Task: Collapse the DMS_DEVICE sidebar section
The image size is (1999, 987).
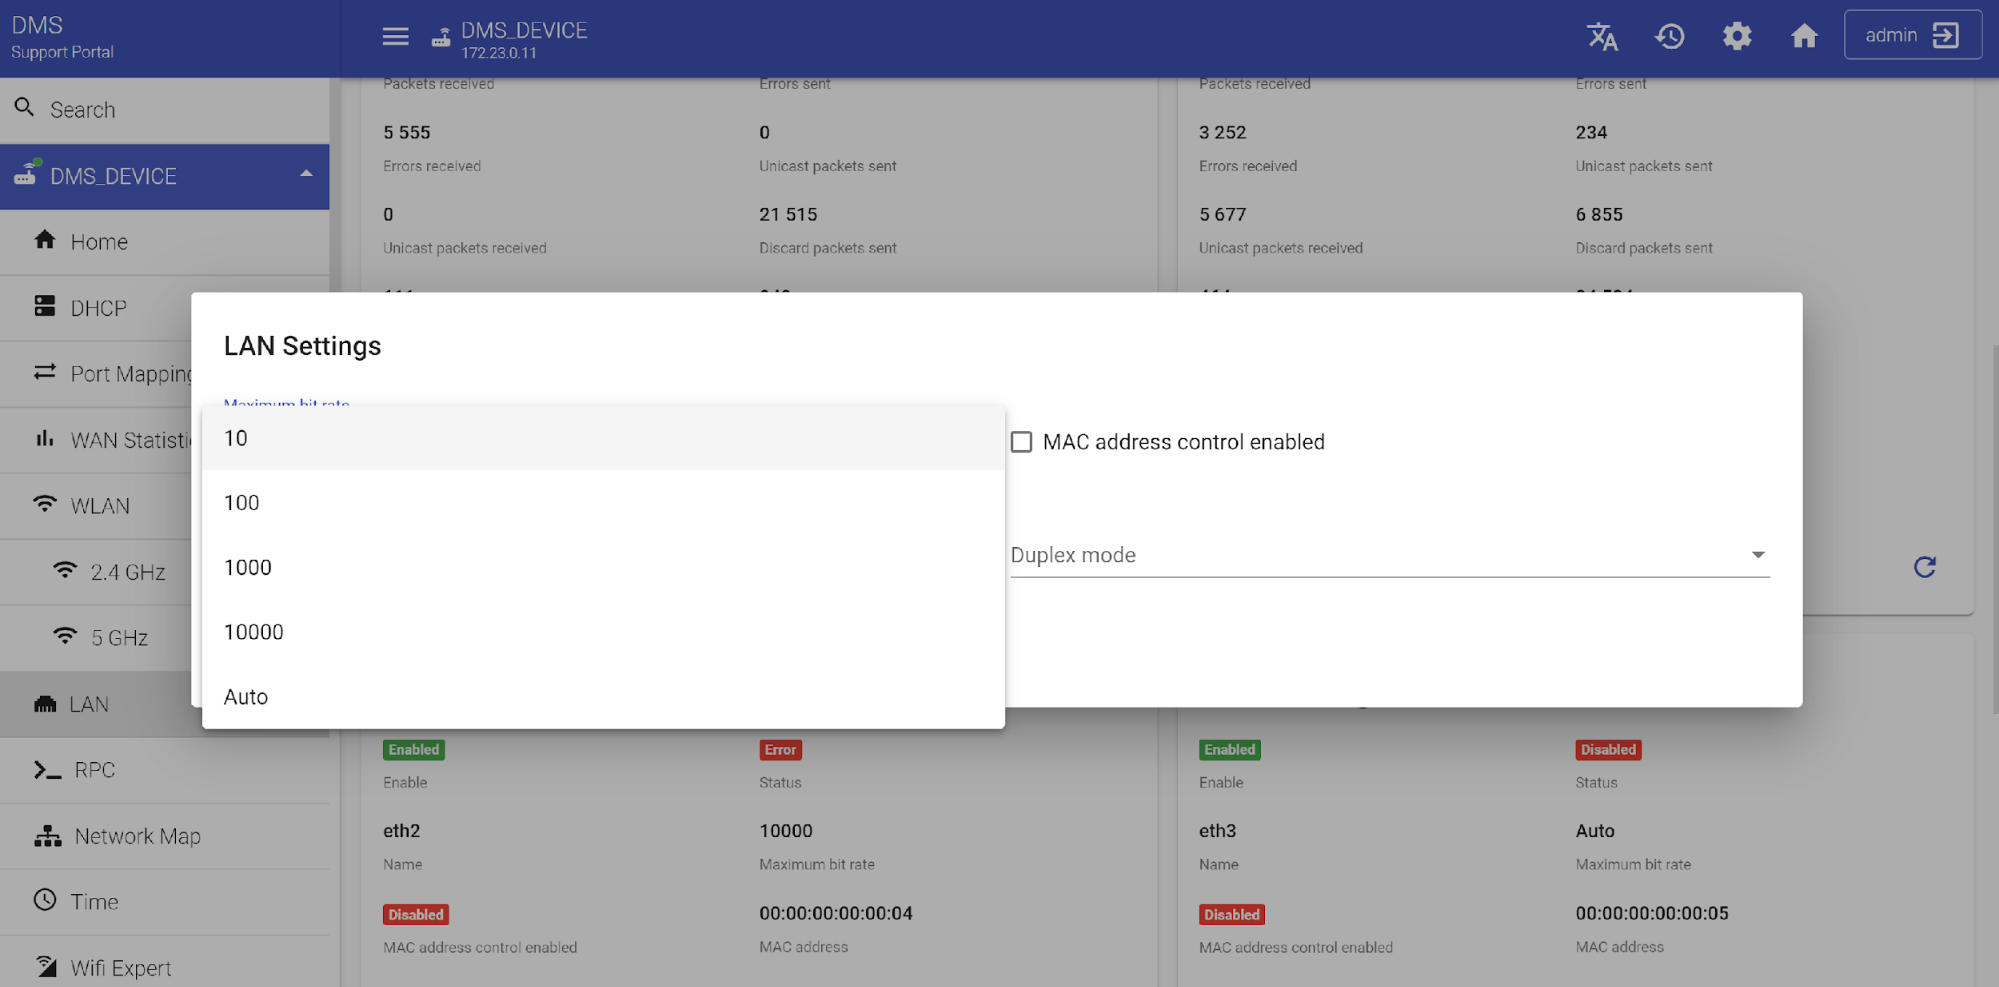Action: tap(306, 175)
